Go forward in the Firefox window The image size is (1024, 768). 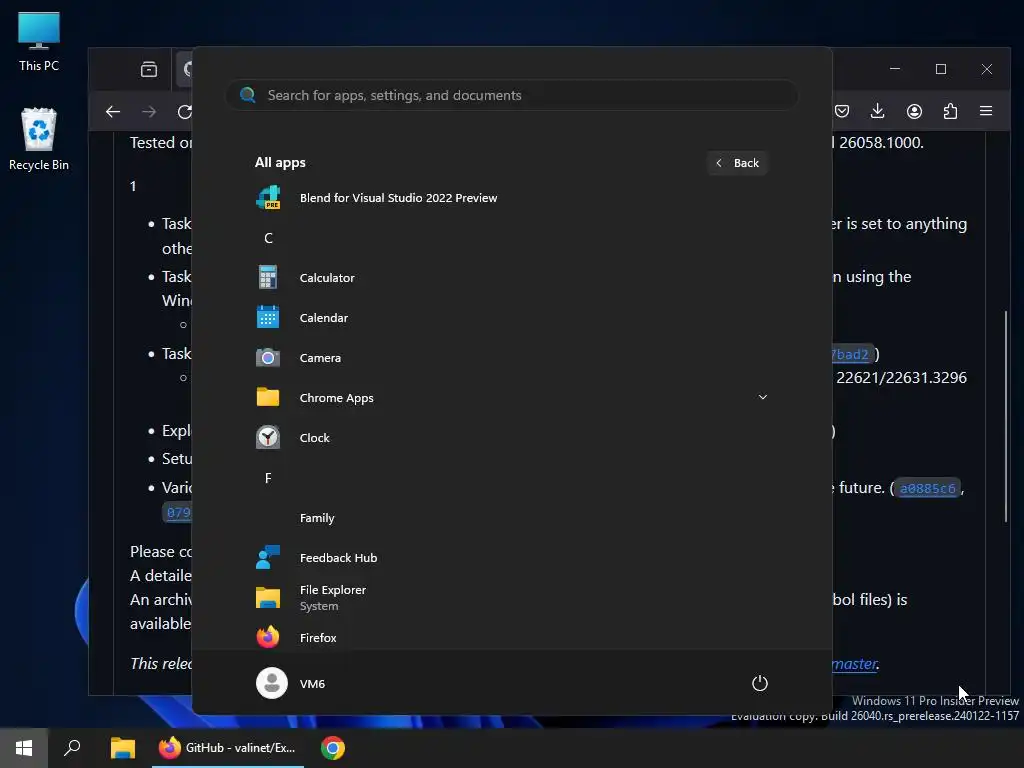point(149,112)
